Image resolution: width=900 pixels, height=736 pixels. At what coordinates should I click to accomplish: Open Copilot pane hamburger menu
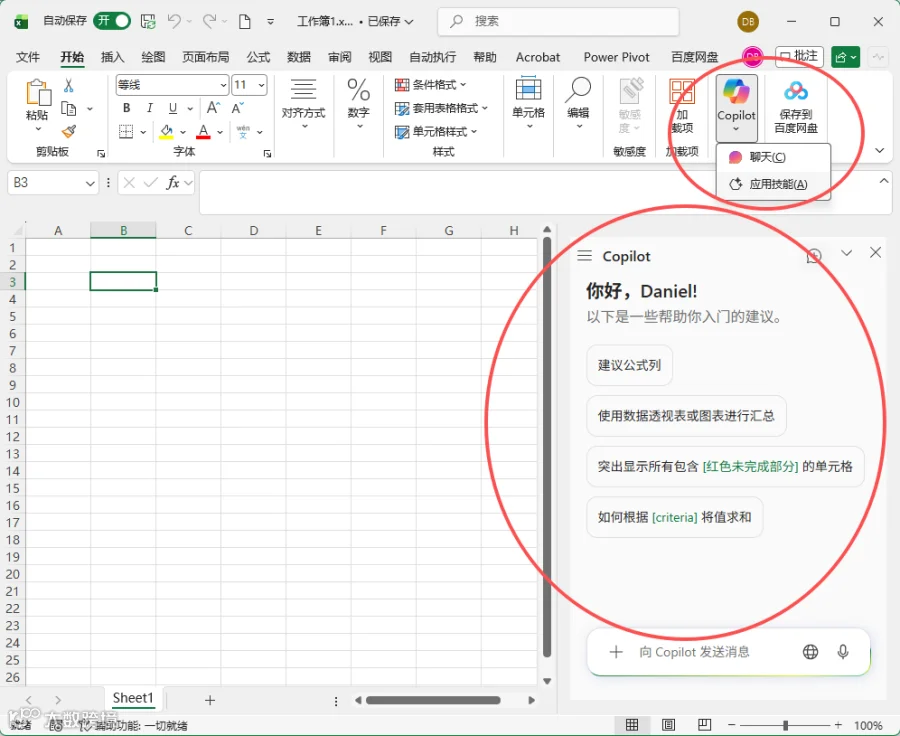584,255
